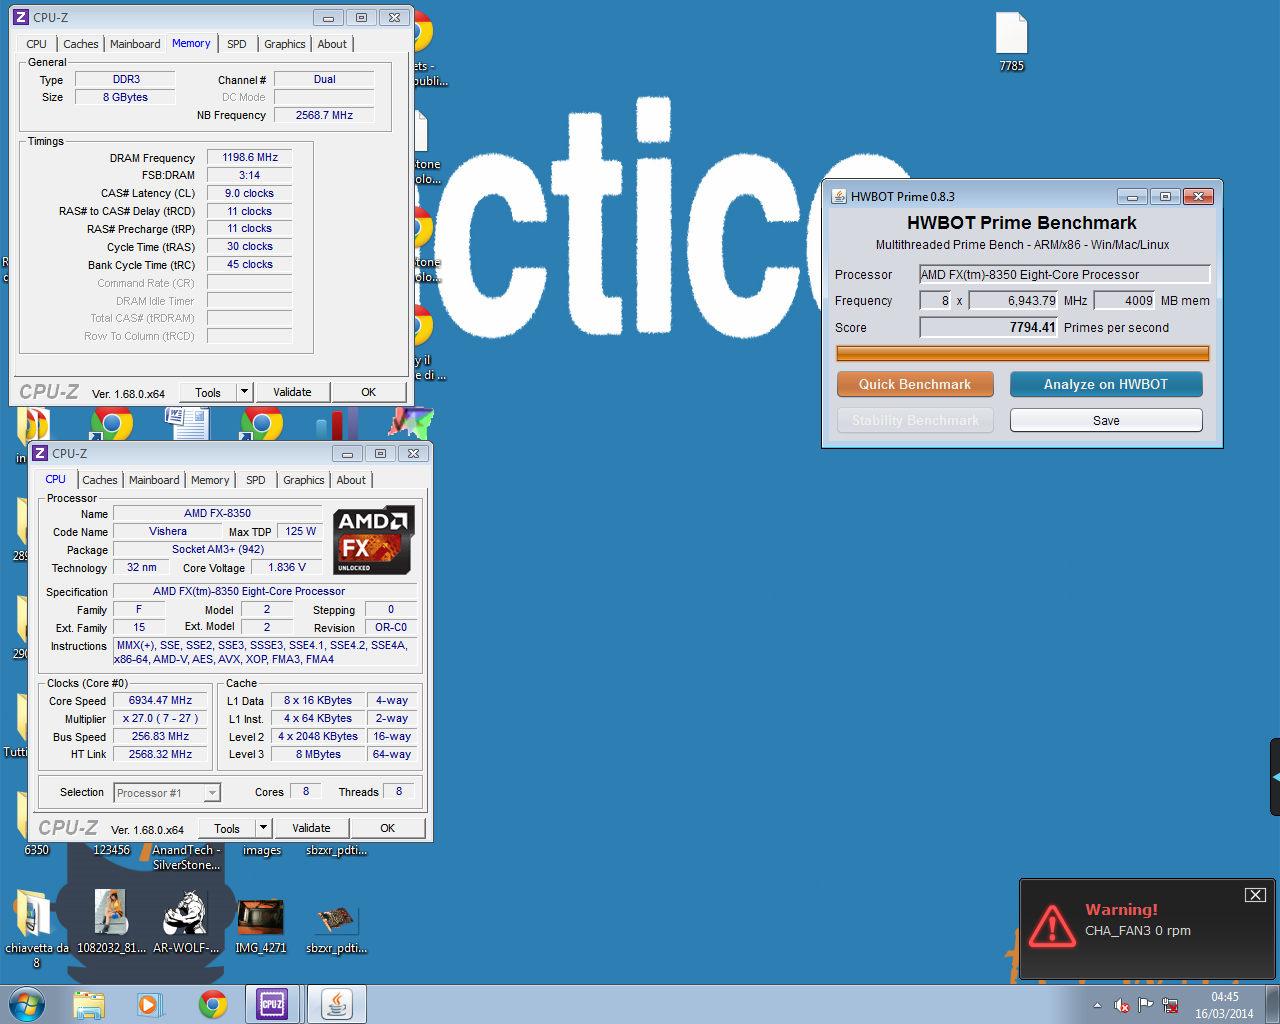The height and width of the screenshot is (1024, 1280).
Task: Open Tools dropdown arrow in lower CPU-Z
Action: 263,828
